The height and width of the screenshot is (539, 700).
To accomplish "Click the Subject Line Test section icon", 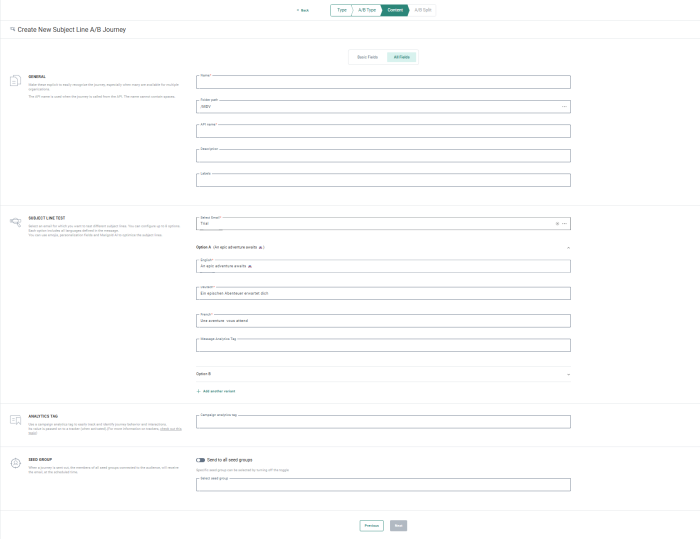I will click(x=15, y=222).
